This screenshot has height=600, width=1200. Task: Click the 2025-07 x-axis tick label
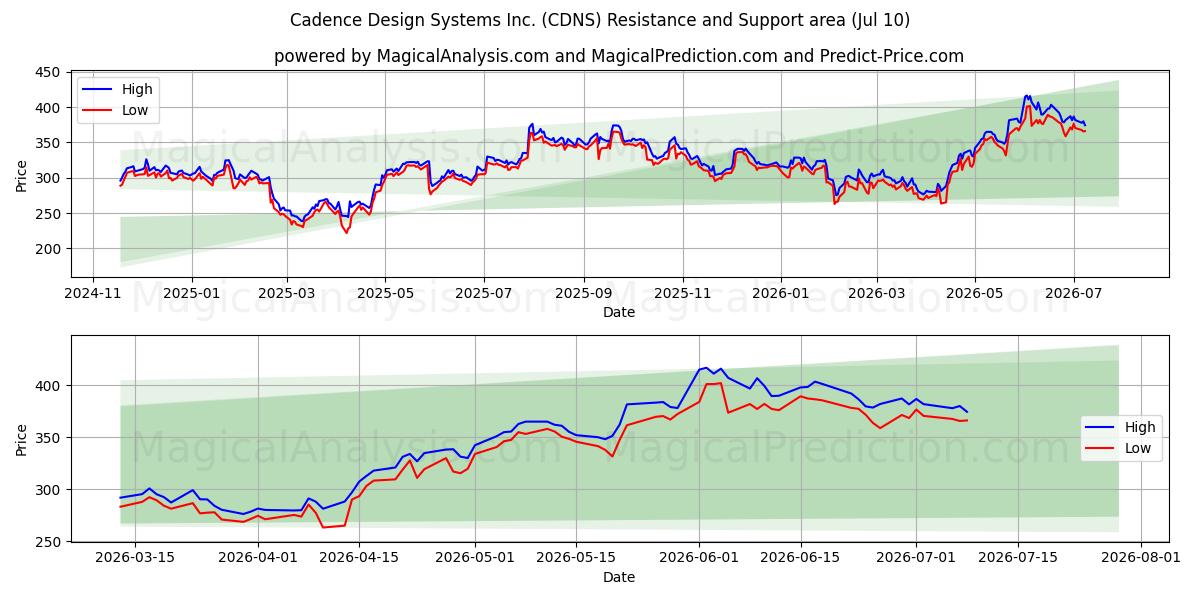point(484,293)
